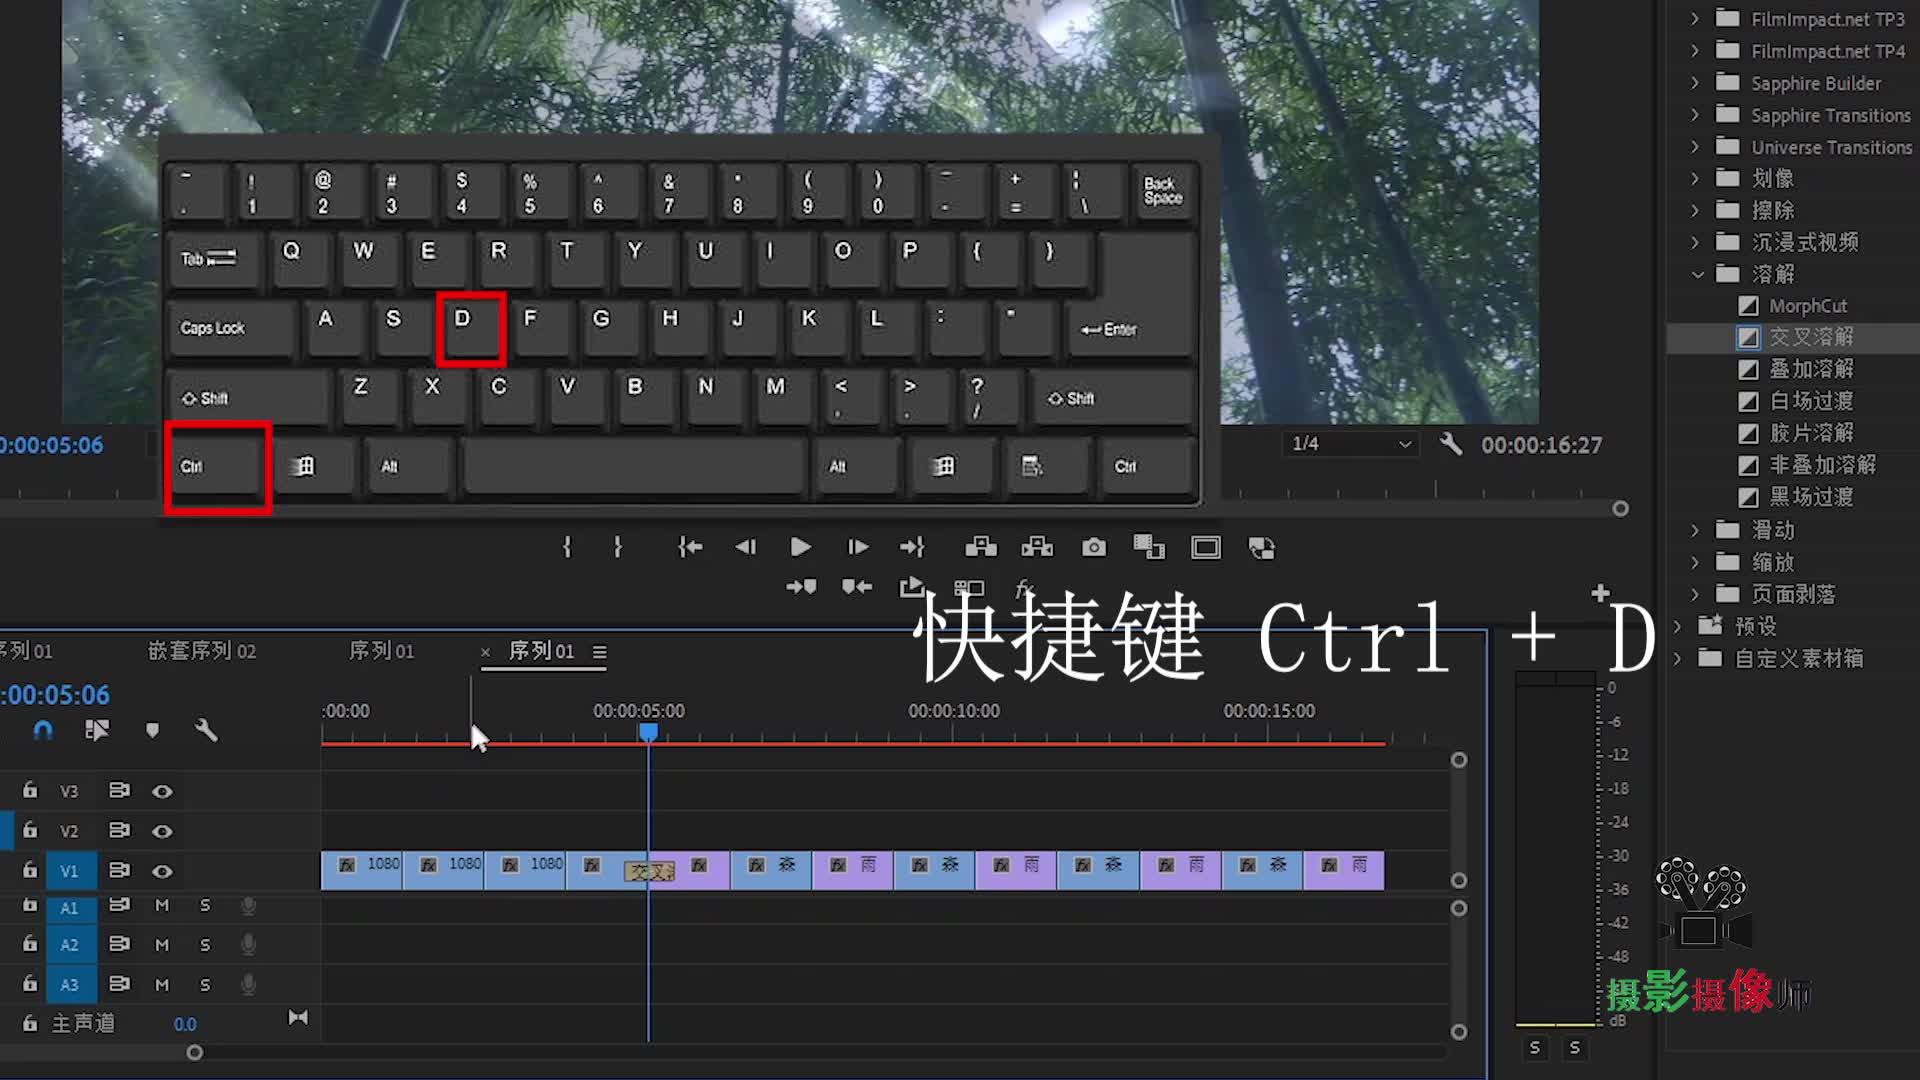This screenshot has width=1920, height=1080.
Task: Click the Play button in the program monitor
Action: (800, 547)
